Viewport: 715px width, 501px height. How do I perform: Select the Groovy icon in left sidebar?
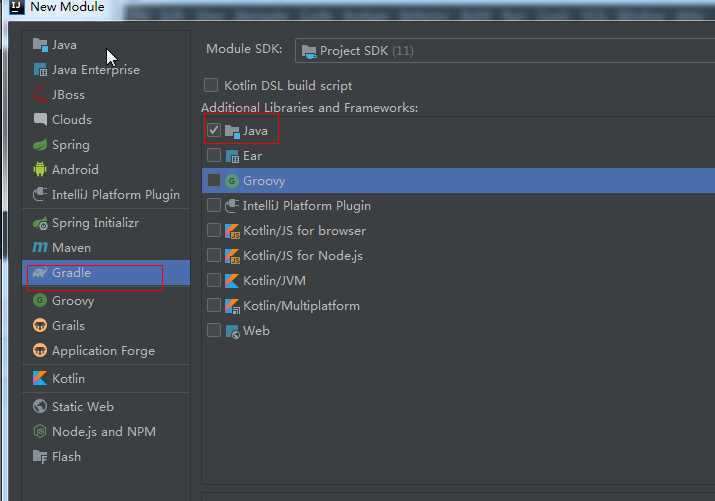click(40, 300)
